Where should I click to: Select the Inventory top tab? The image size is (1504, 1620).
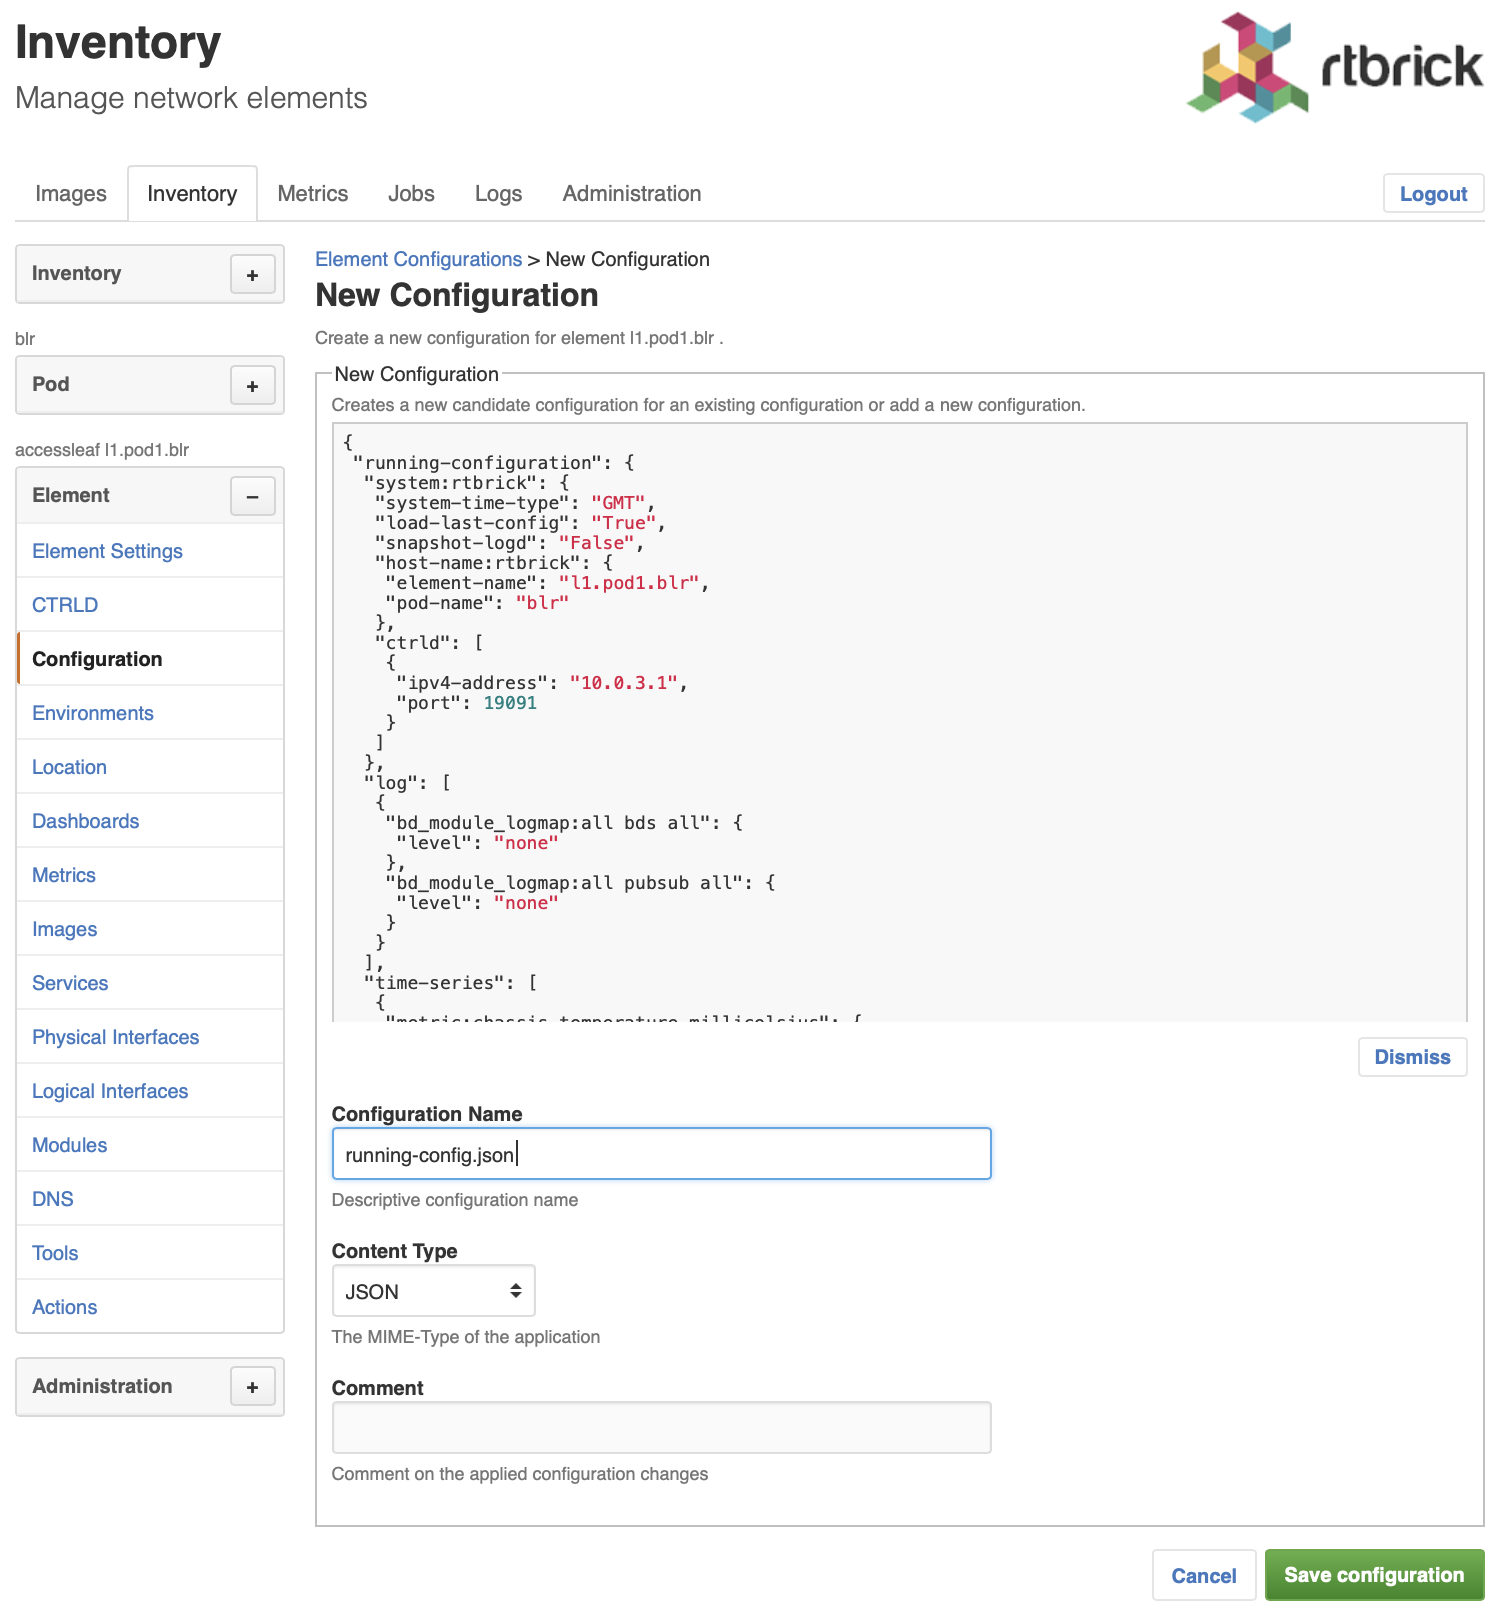192,193
